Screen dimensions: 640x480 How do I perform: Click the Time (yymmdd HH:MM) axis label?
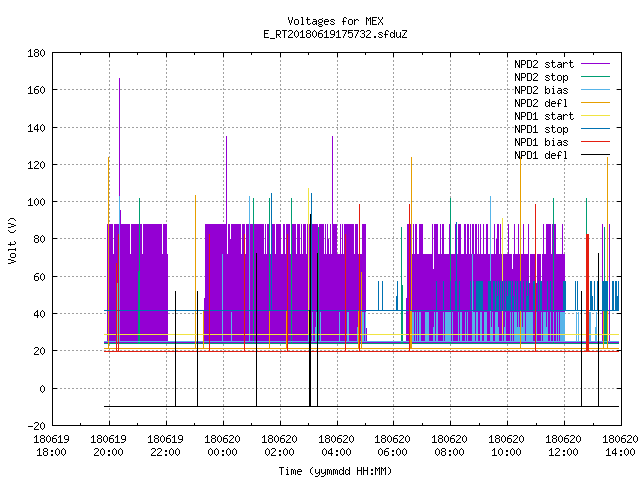pyautogui.click(x=335, y=471)
